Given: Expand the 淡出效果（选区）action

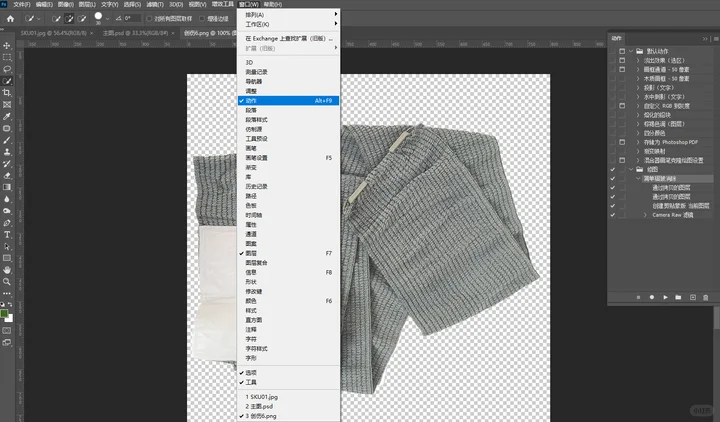Looking at the screenshot, I should pos(638,60).
